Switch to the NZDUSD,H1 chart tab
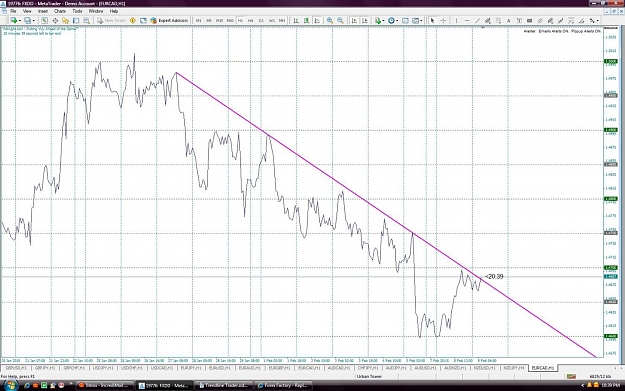Viewport: 625px width, 391px height. (x=485, y=368)
